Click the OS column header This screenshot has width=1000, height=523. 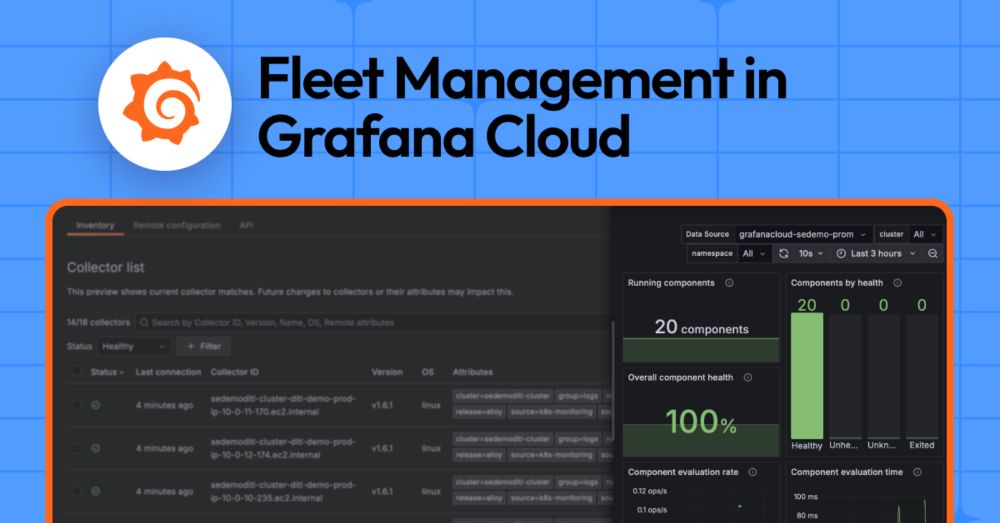click(x=427, y=372)
